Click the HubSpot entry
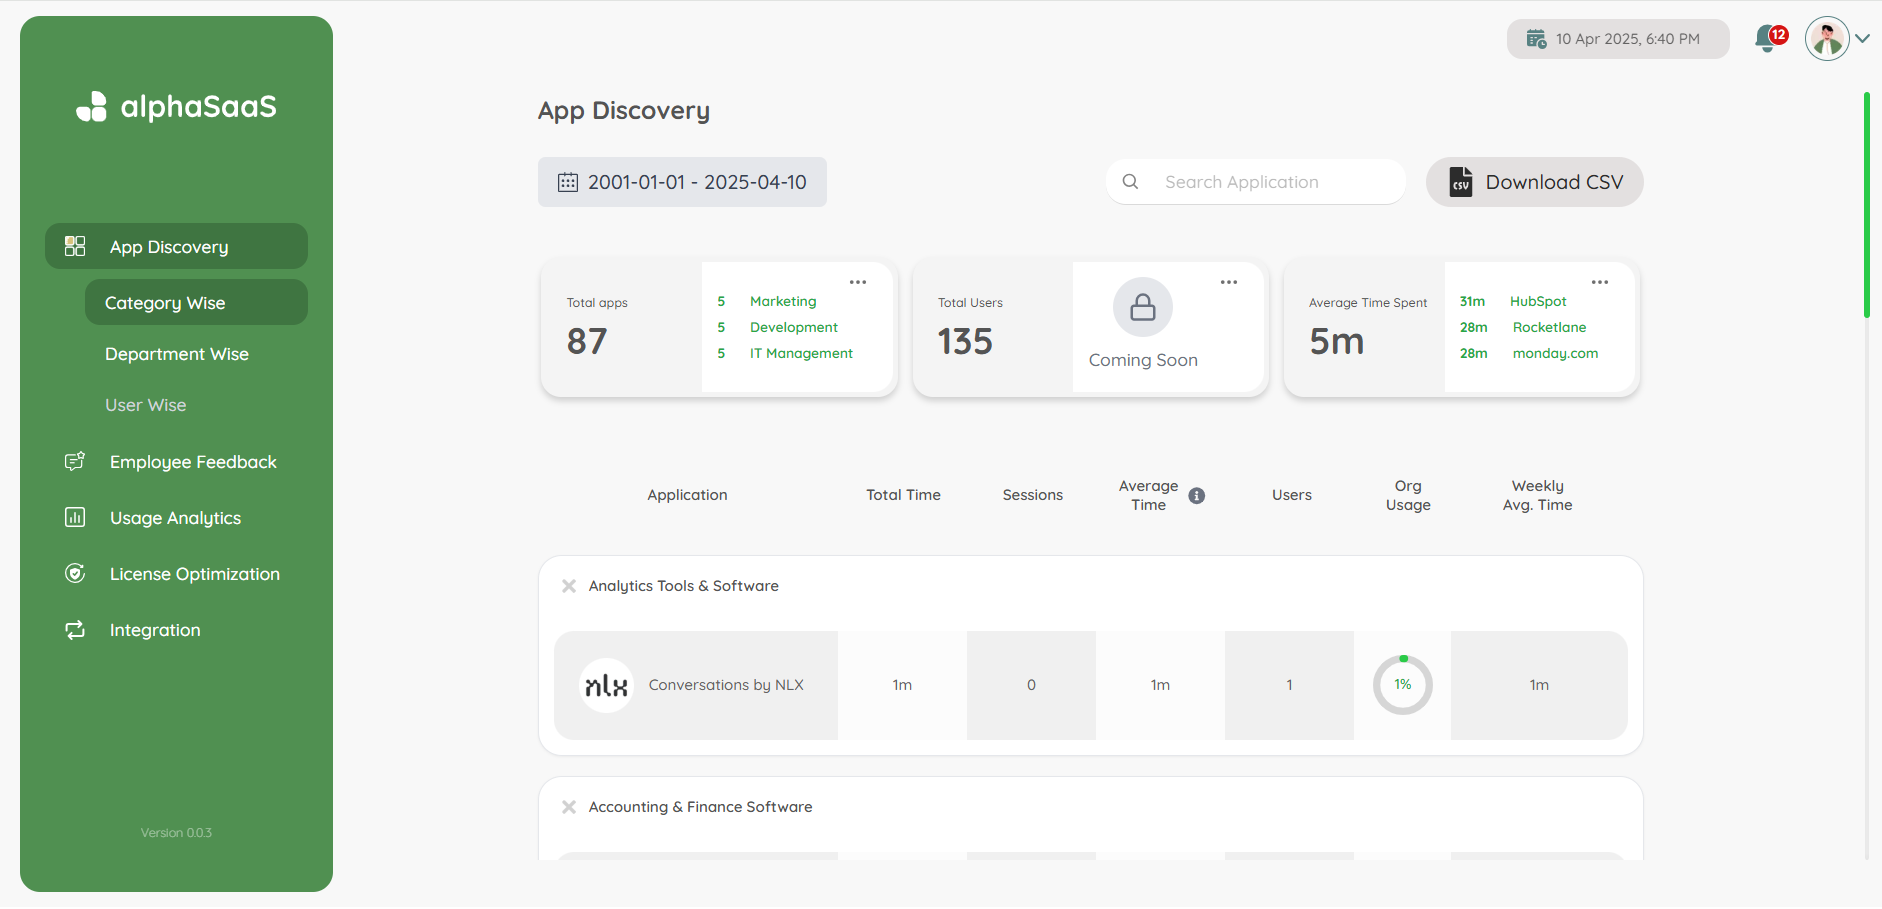The image size is (1882, 909). pos(1538,301)
